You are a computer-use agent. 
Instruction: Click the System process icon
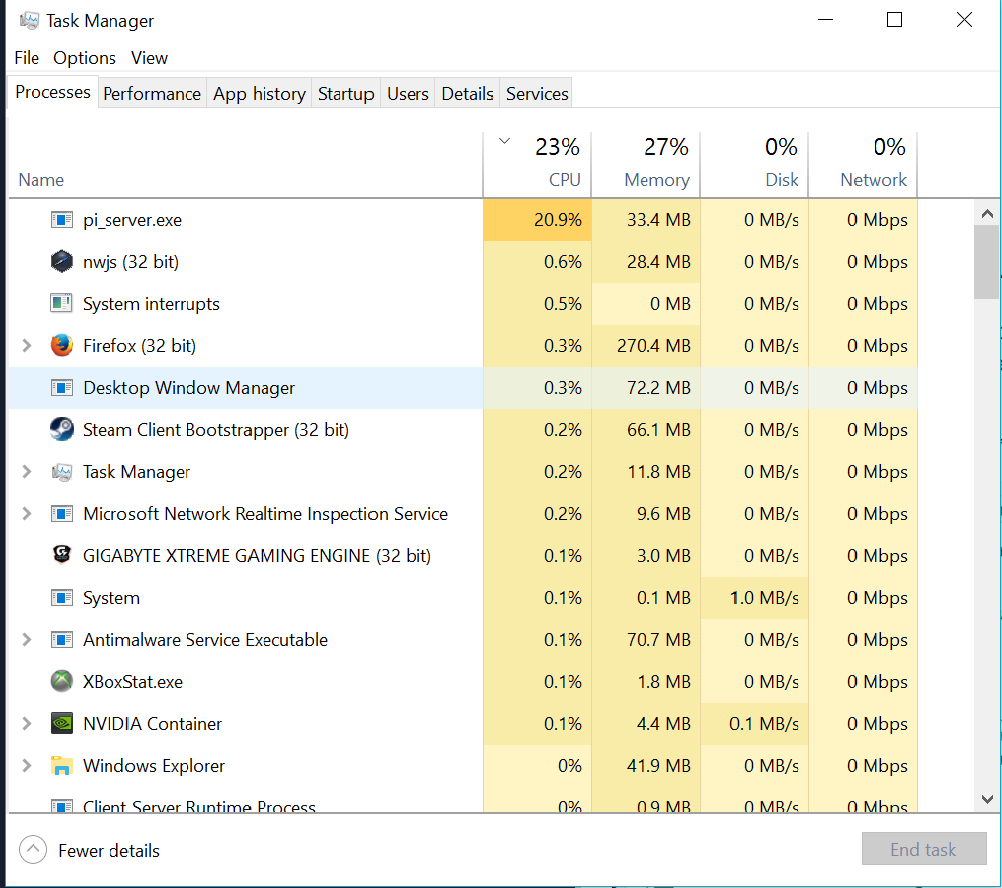point(61,597)
